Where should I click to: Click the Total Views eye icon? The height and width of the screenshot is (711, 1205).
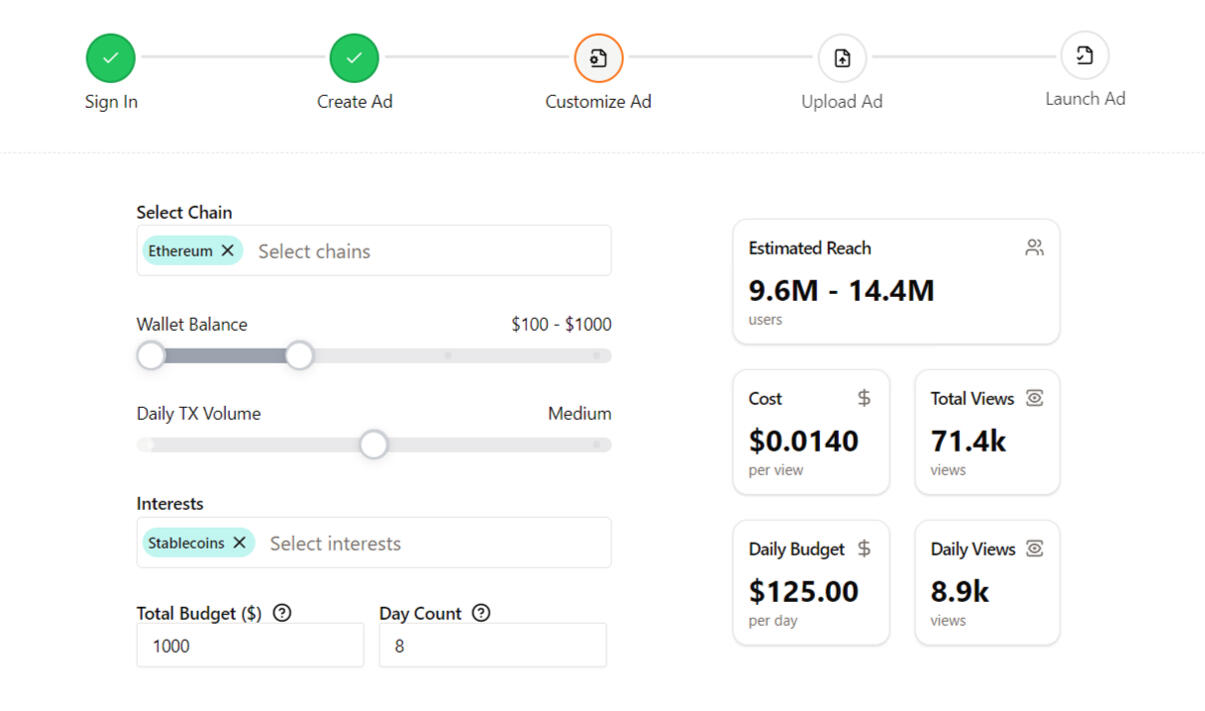coord(1034,398)
